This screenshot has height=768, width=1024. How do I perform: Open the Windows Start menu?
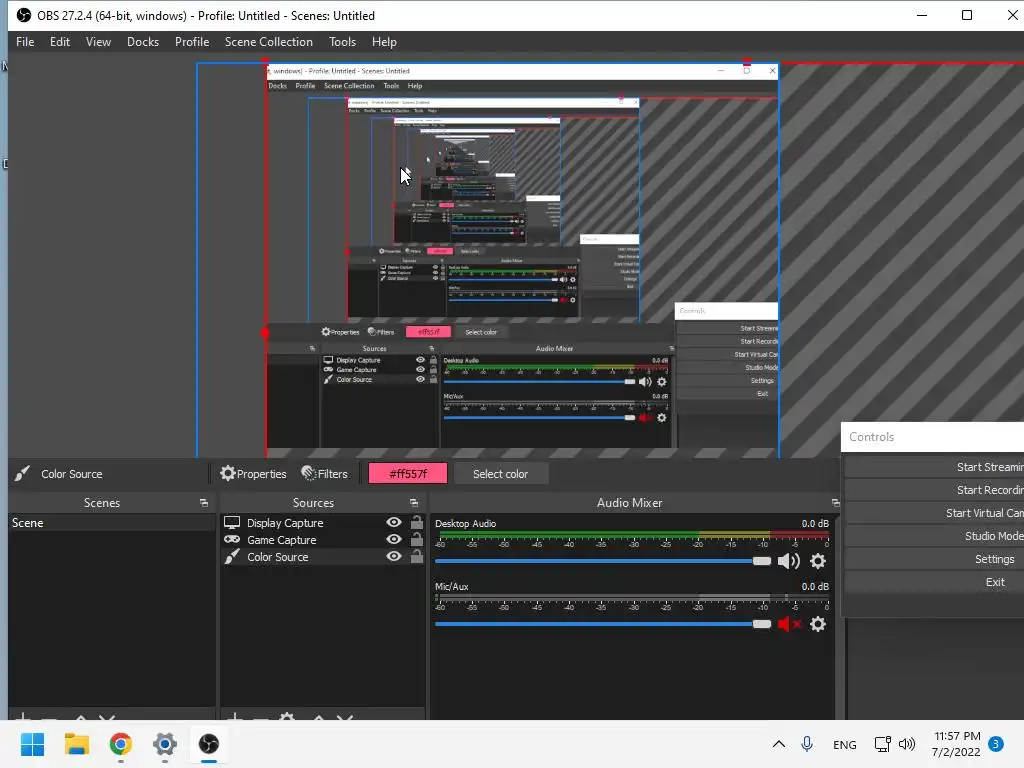tap(32, 744)
